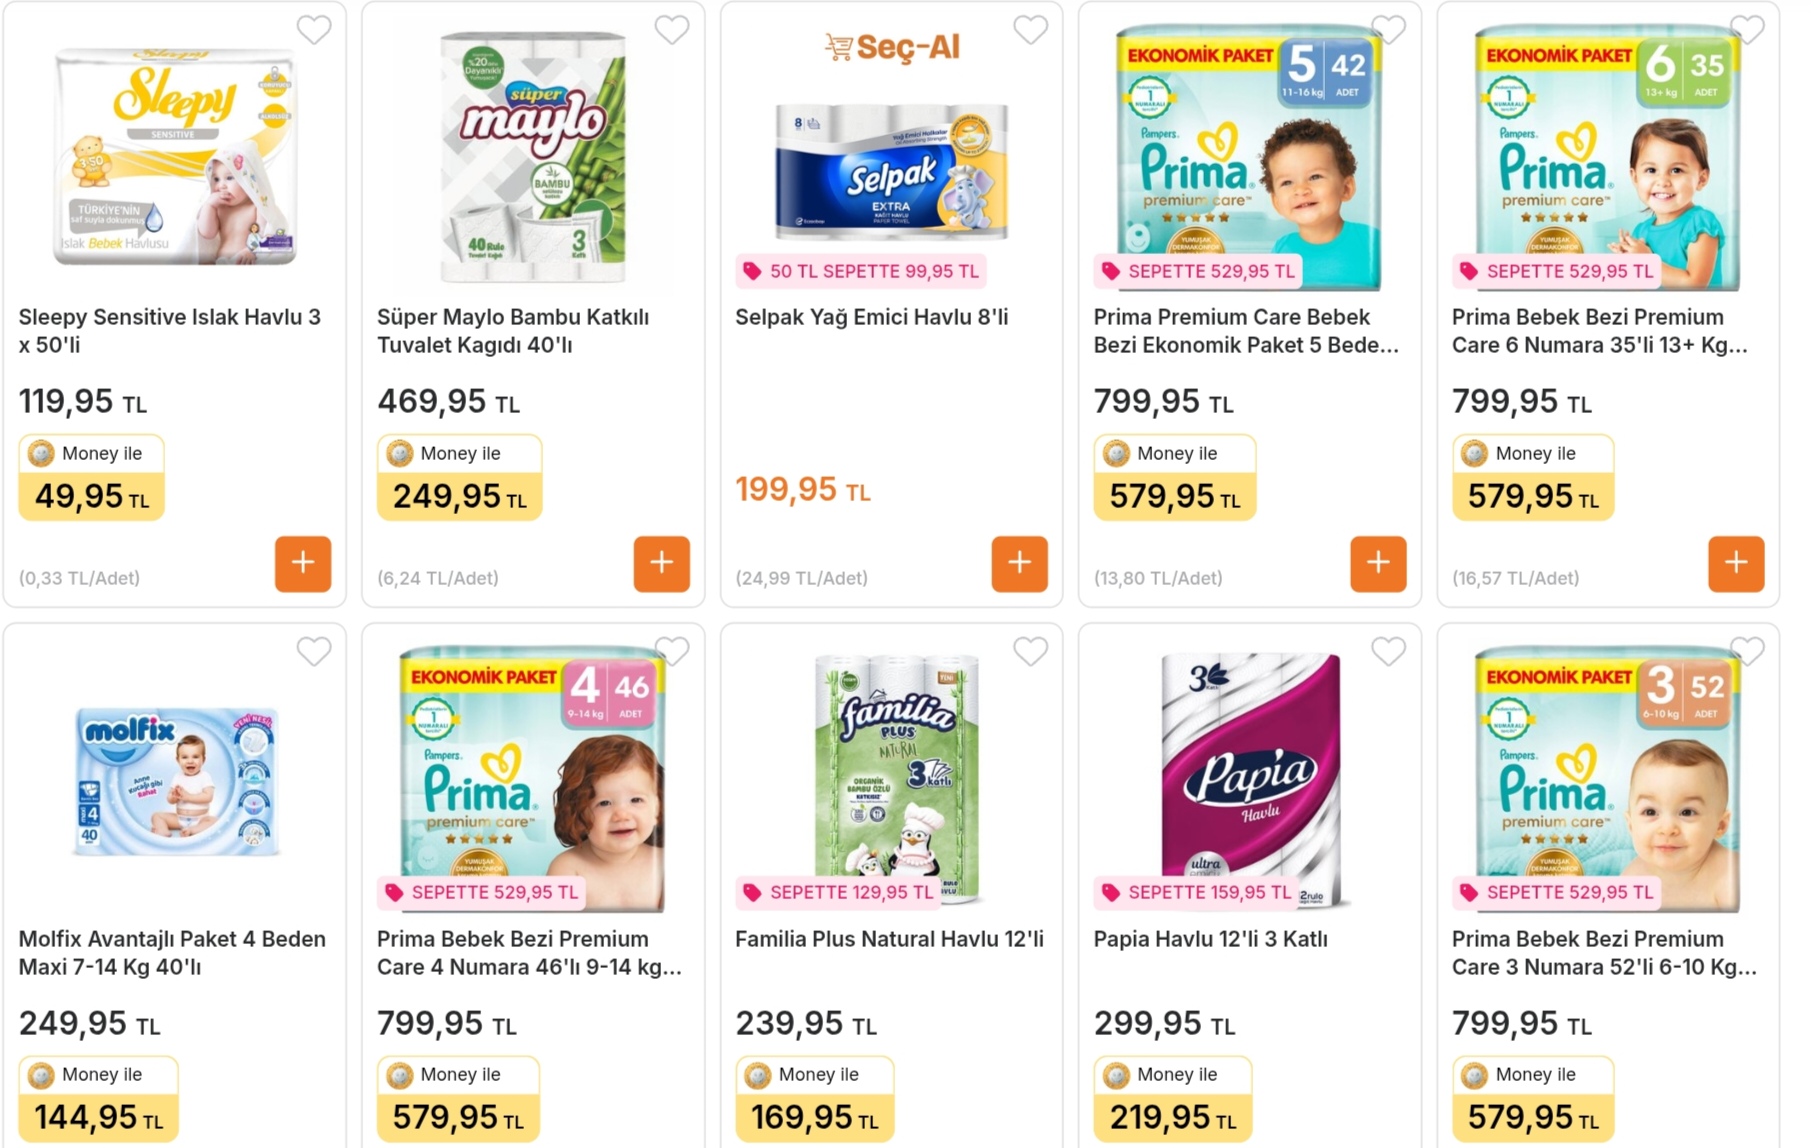Screen dimensions: 1811x1148
Task: Open Molfix Avantajlı Paket 4 Beden title
Action: [172, 953]
